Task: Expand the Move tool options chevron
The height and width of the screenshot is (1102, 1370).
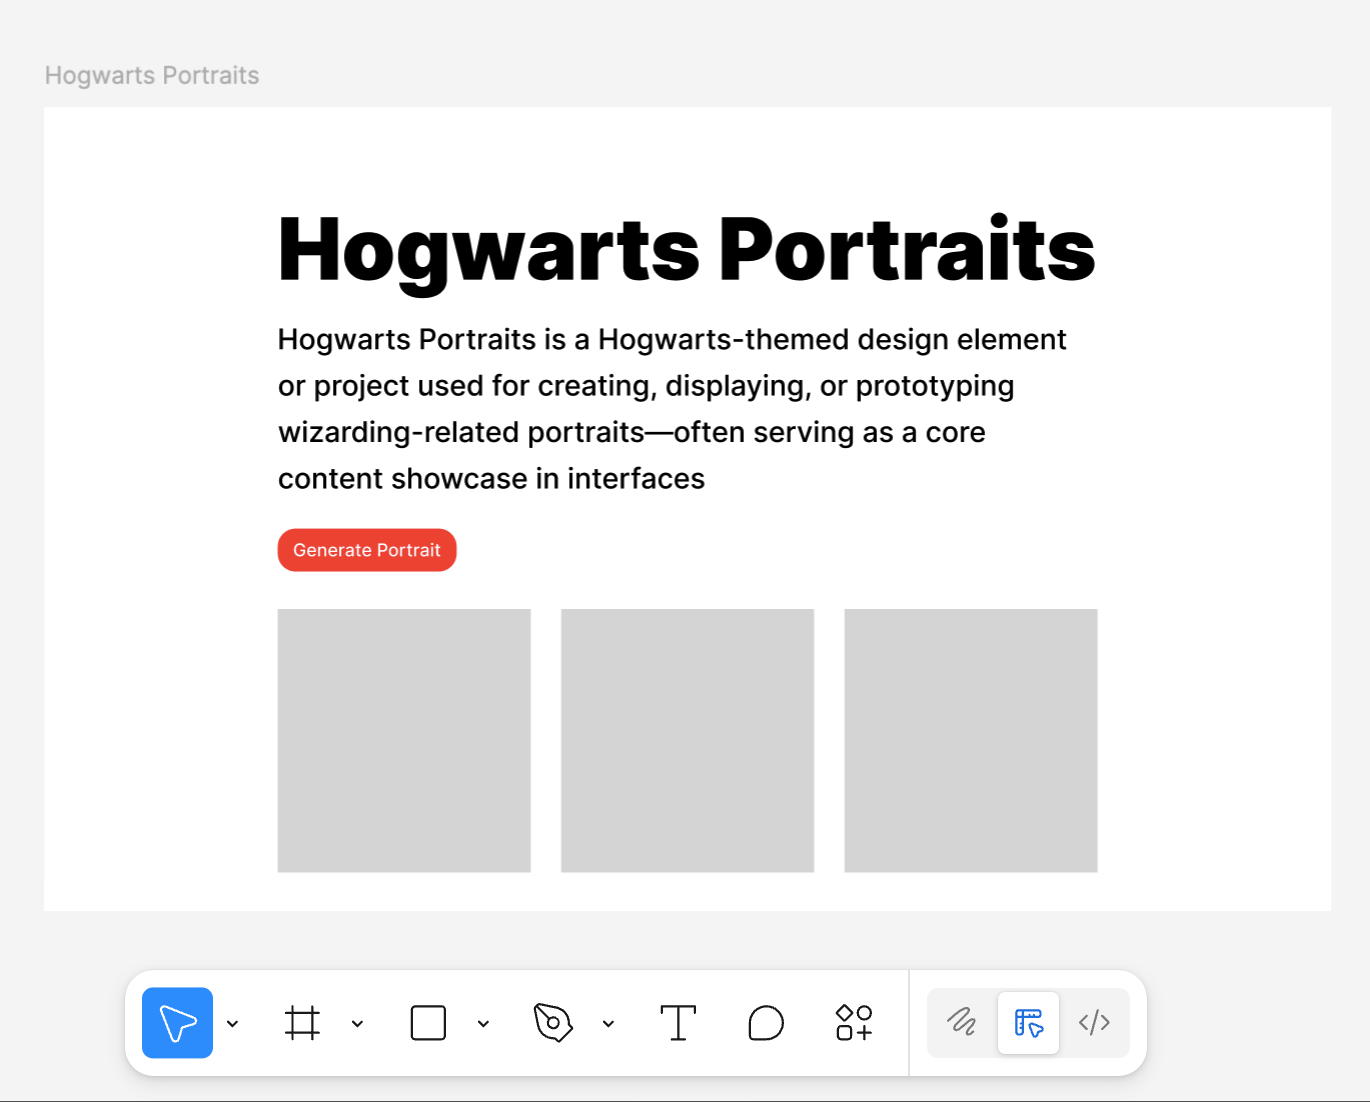Action: coord(233,1024)
